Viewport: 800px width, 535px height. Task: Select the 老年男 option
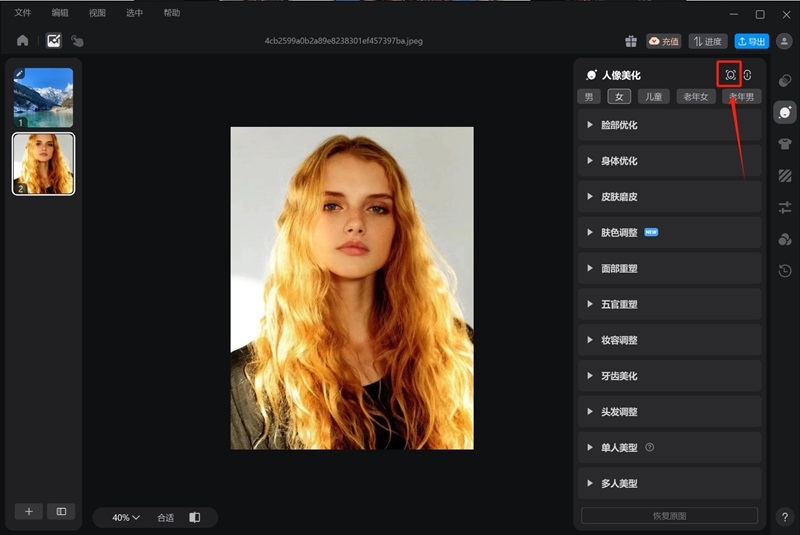pyautogui.click(x=741, y=97)
